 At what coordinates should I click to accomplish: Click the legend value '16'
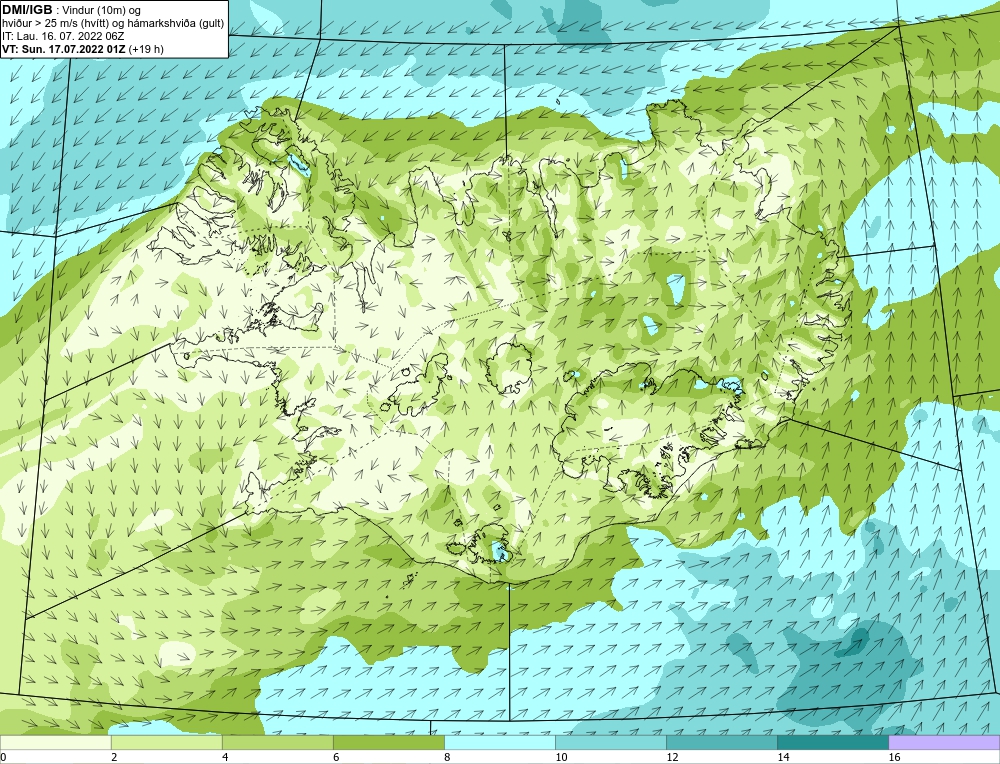(894, 757)
